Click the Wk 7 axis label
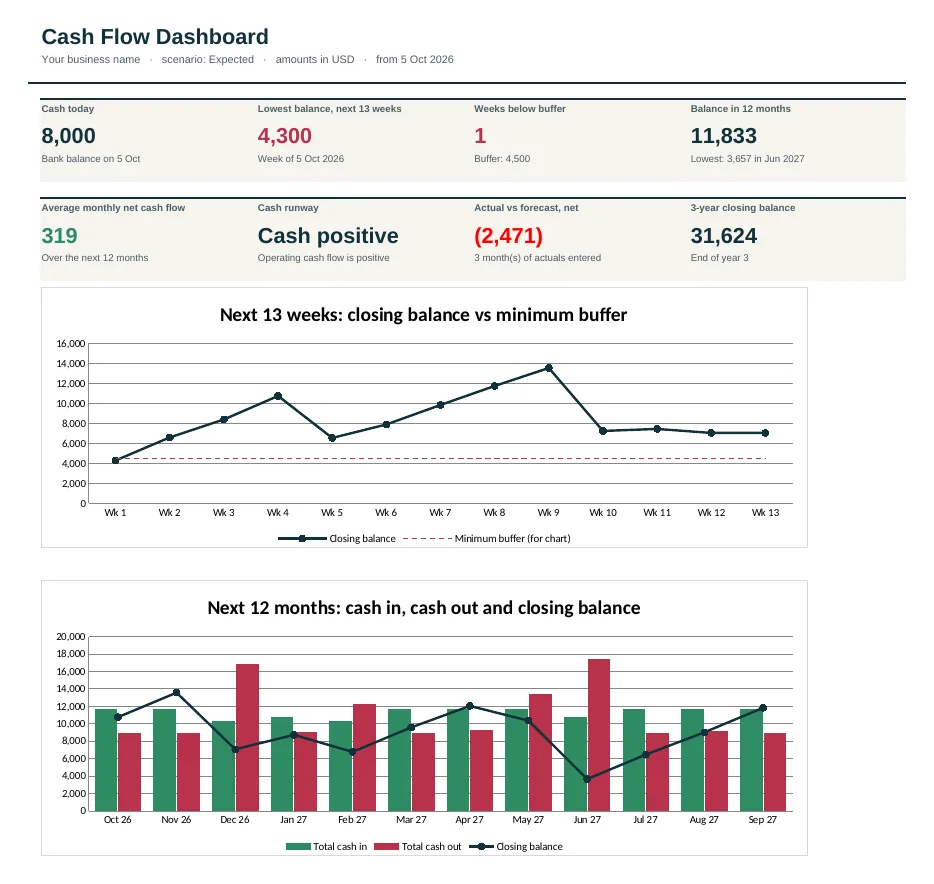This screenshot has height=884, width=934. [x=440, y=513]
